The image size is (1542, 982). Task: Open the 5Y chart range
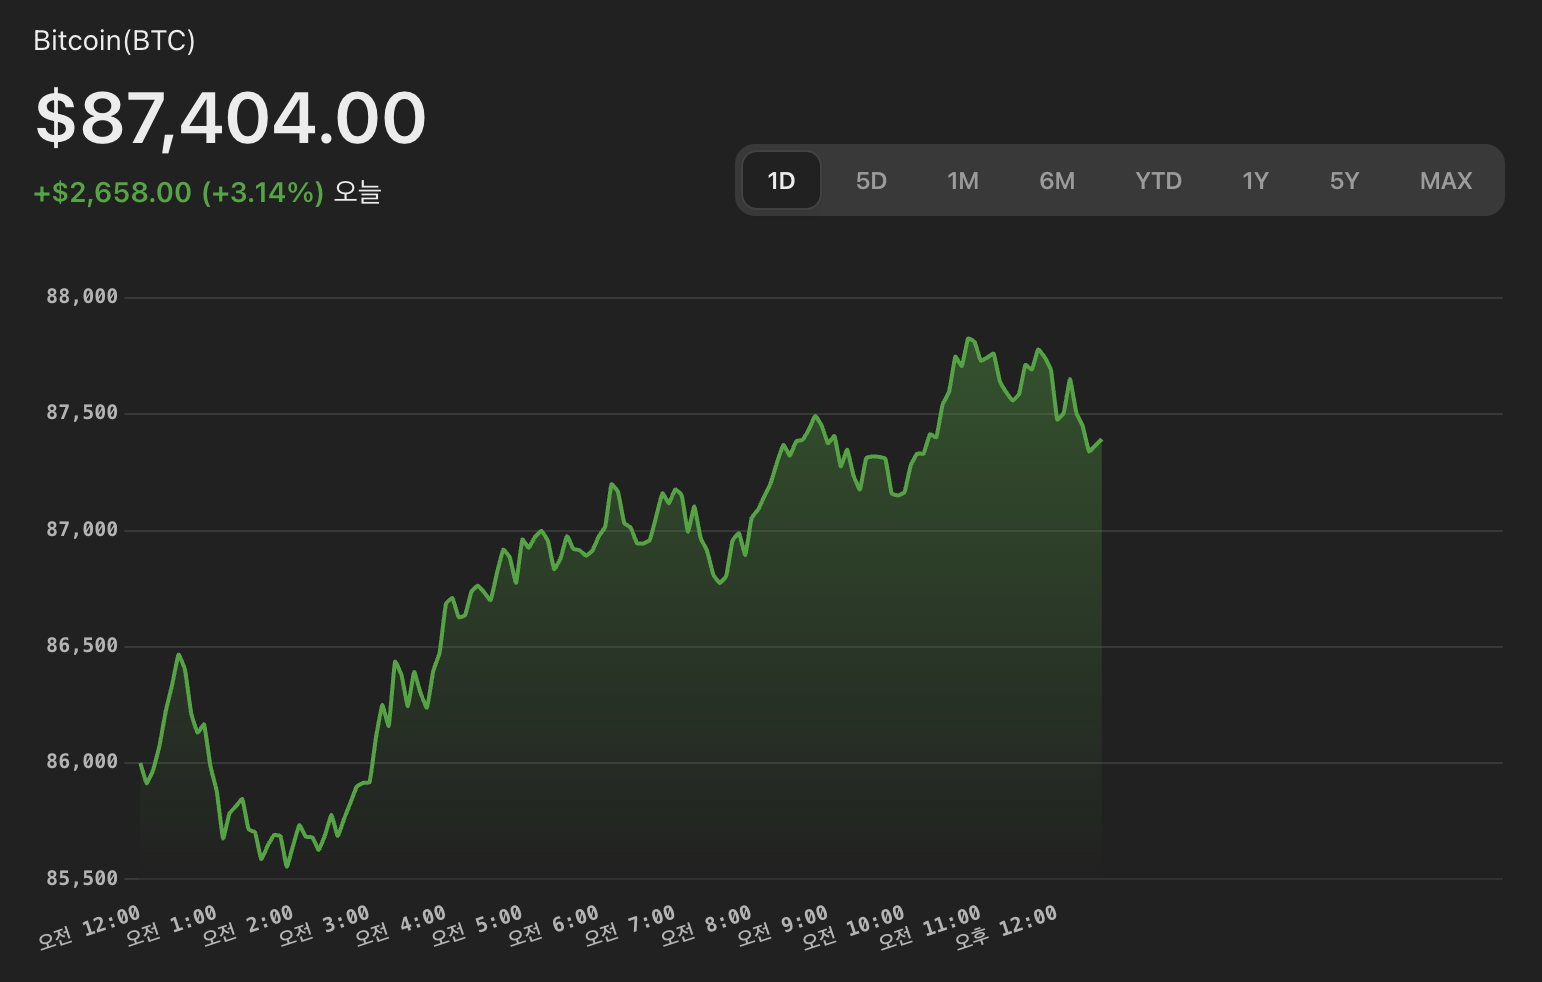point(1344,181)
